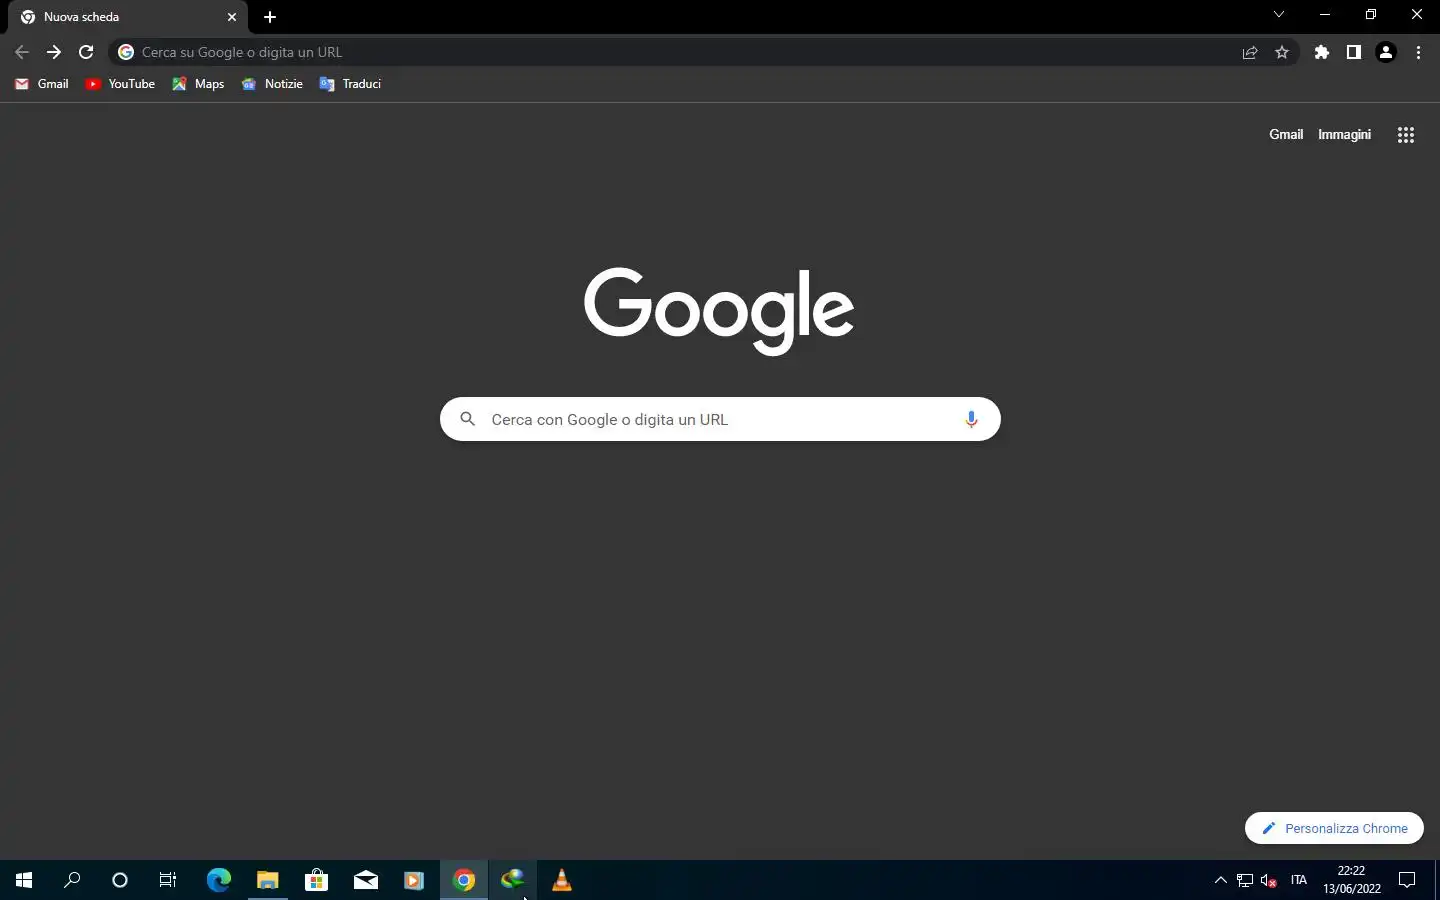Reload the page with the refresh icon
1440x900 pixels.
[x=86, y=52]
